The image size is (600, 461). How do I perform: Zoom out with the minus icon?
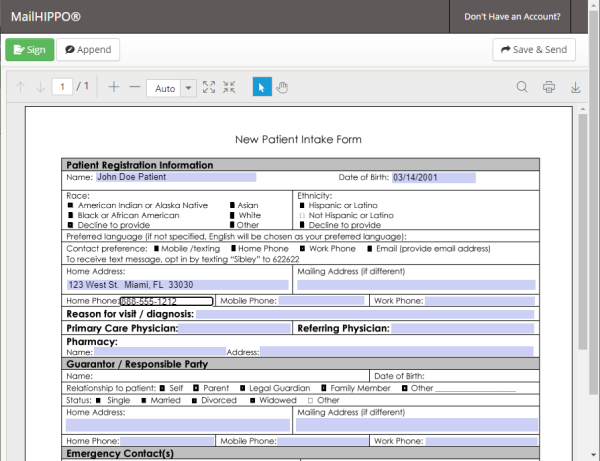[x=135, y=87]
